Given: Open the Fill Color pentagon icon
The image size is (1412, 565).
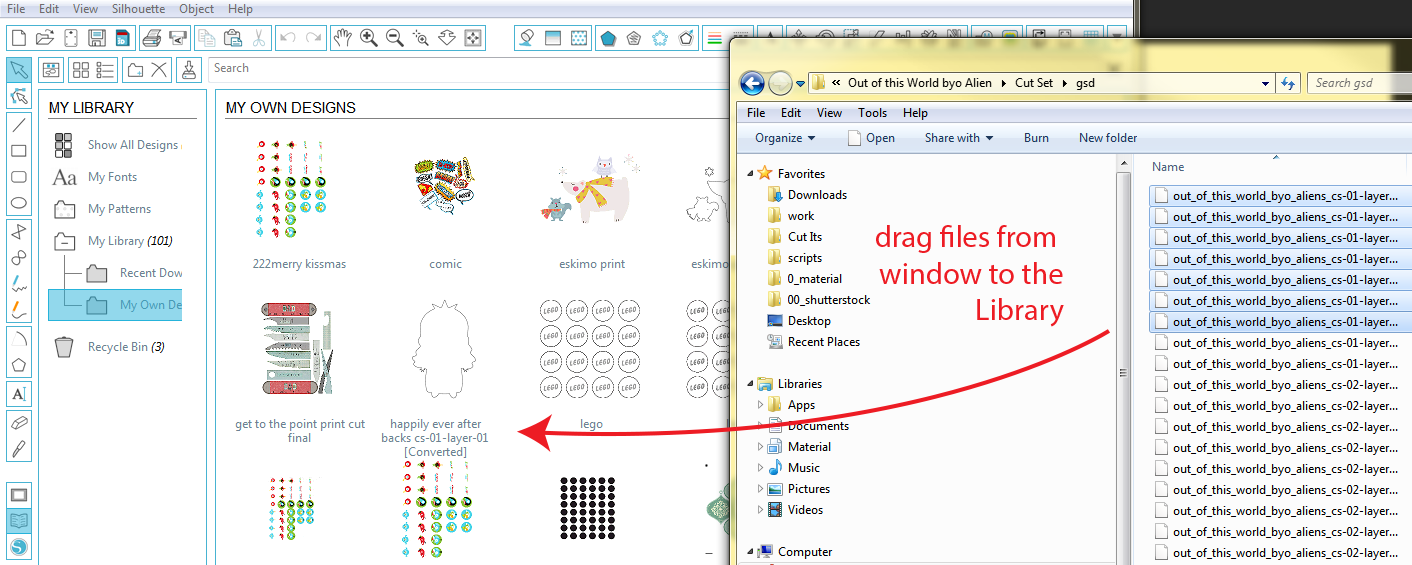Looking at the screenshot, I should tap(607, 38).
